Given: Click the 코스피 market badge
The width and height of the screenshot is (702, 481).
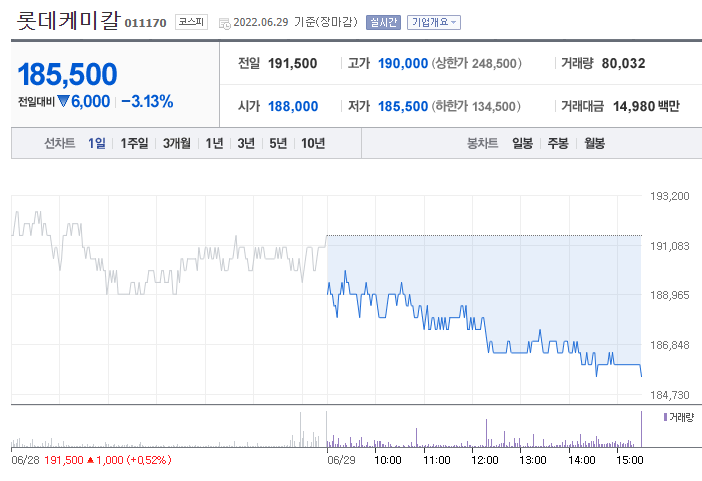Looking at the screenshot, I should [191, 22].
